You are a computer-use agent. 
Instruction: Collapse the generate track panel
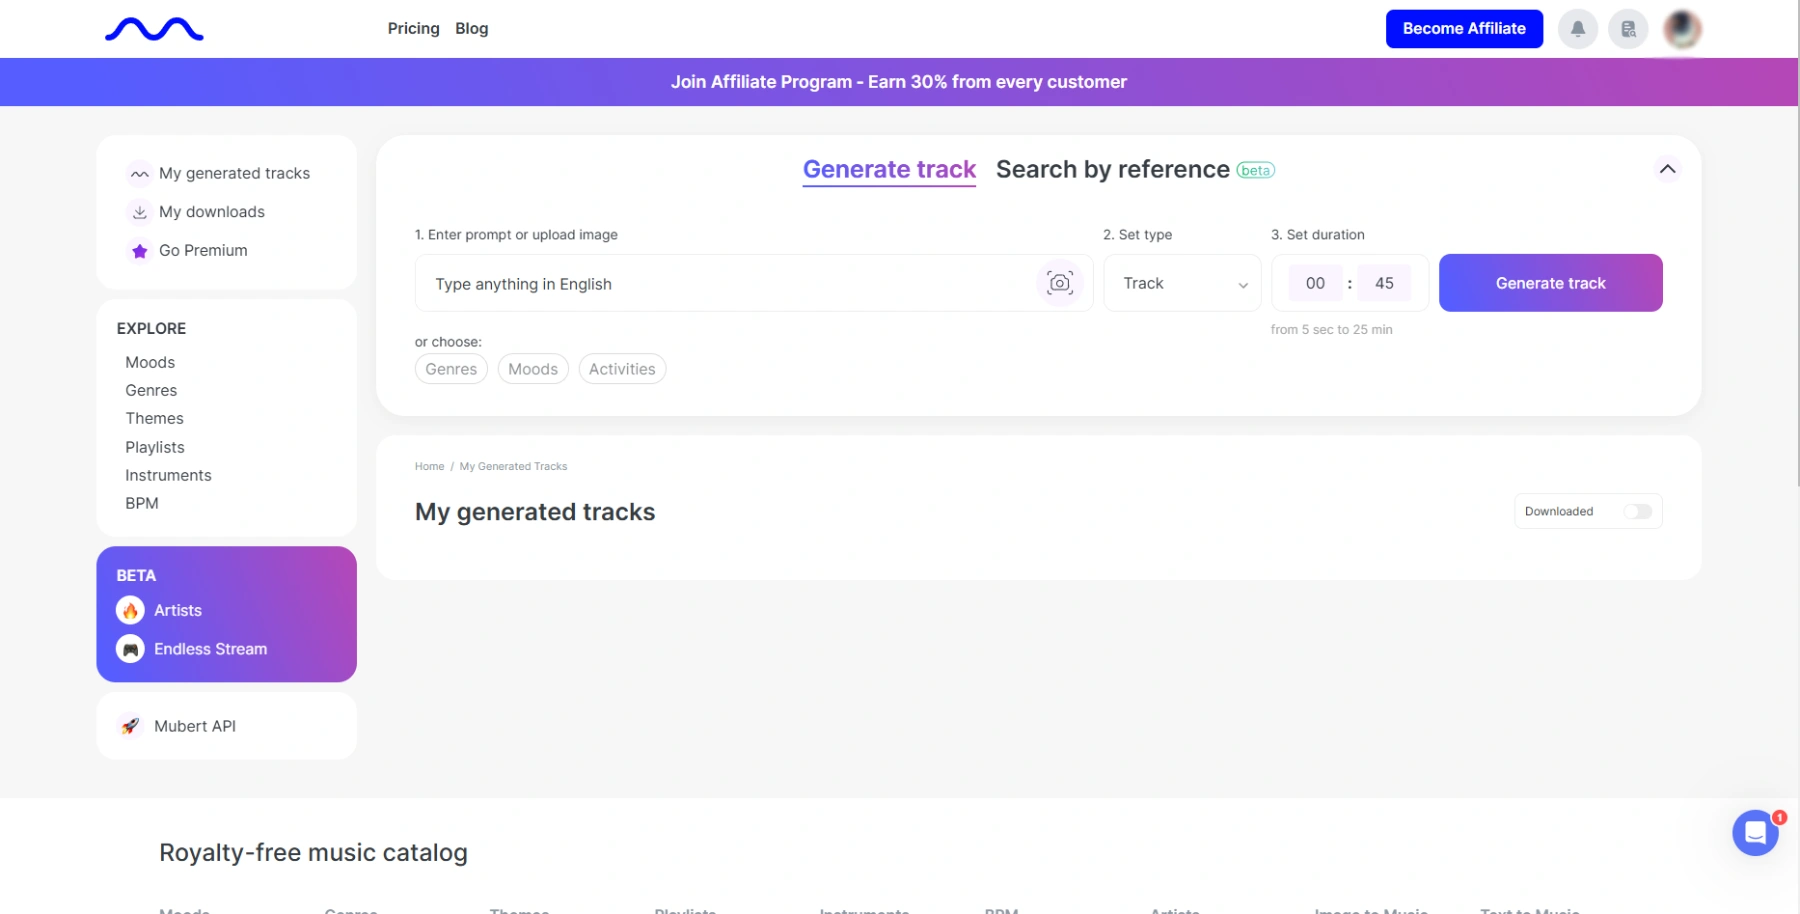tap(1667, 169)
